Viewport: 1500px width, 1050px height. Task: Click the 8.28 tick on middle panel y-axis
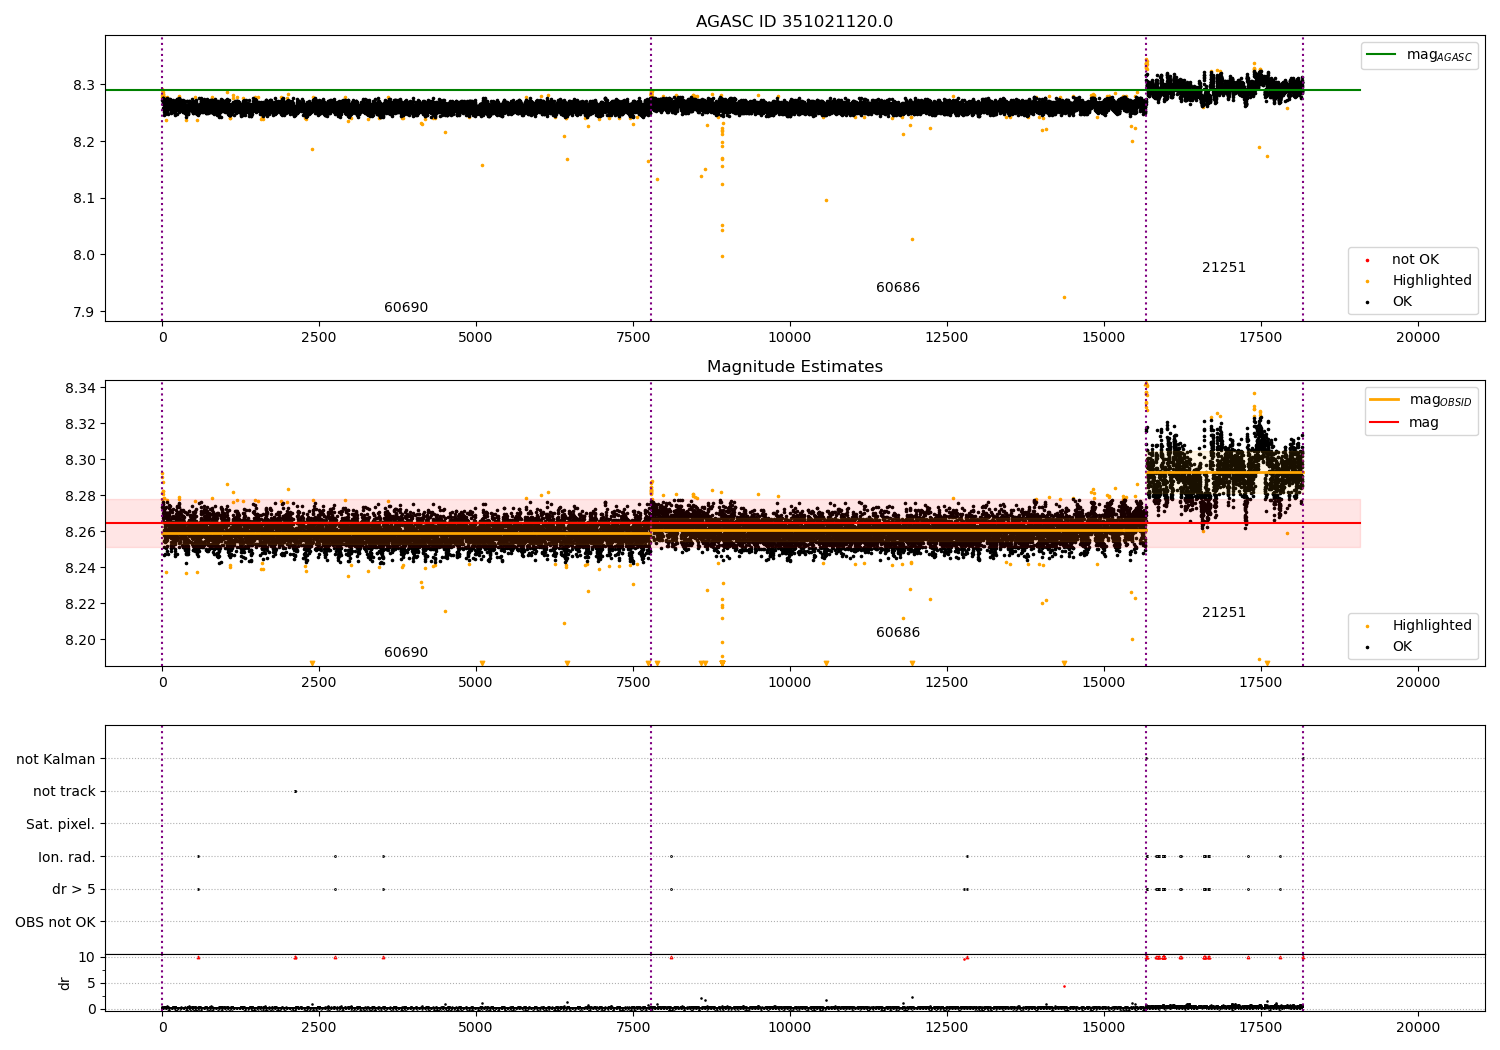pyautogui.click(x=81, y=496)
